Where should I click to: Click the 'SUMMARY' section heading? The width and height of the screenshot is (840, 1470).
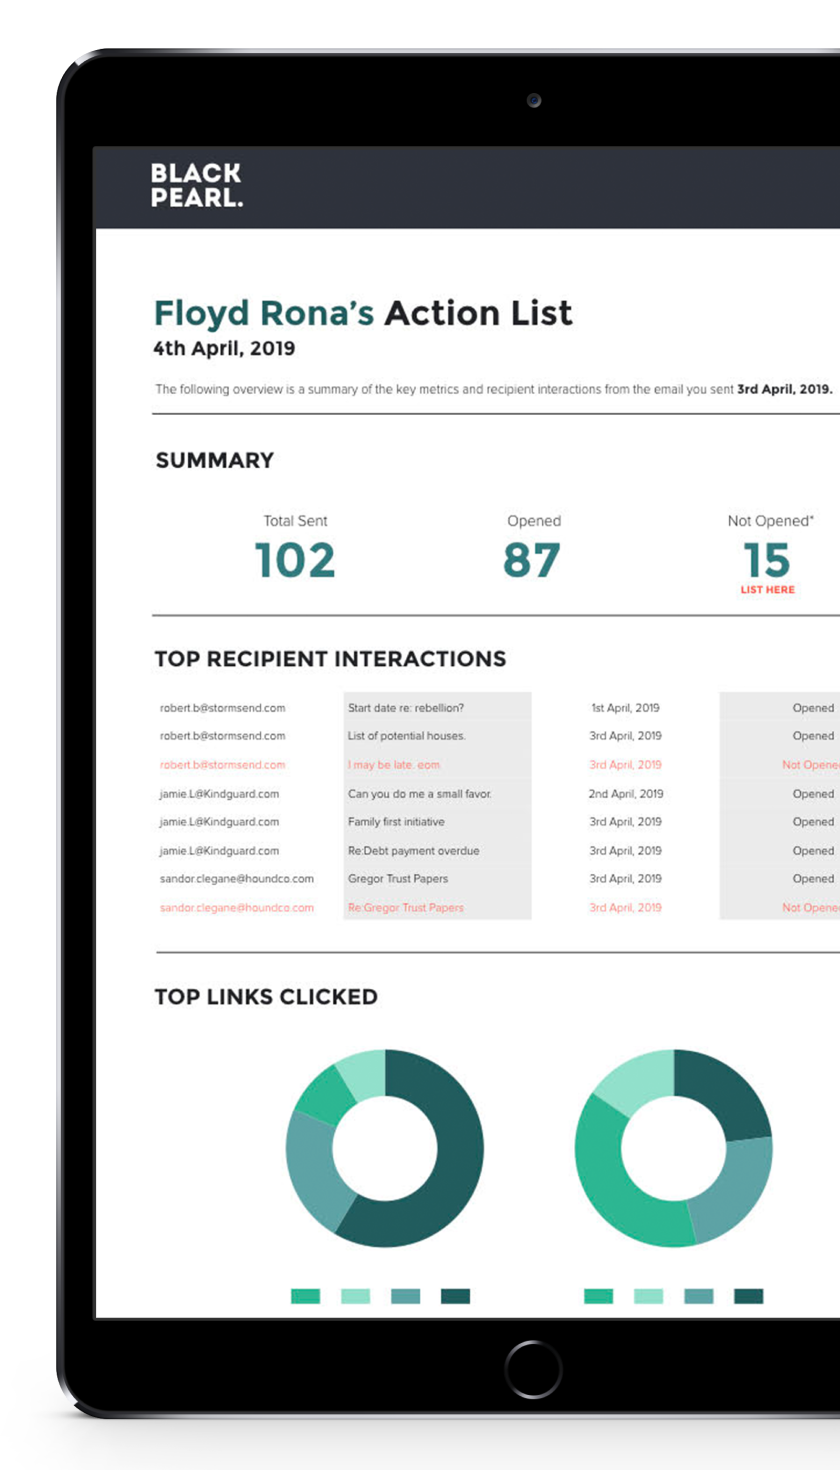[215, 461]
